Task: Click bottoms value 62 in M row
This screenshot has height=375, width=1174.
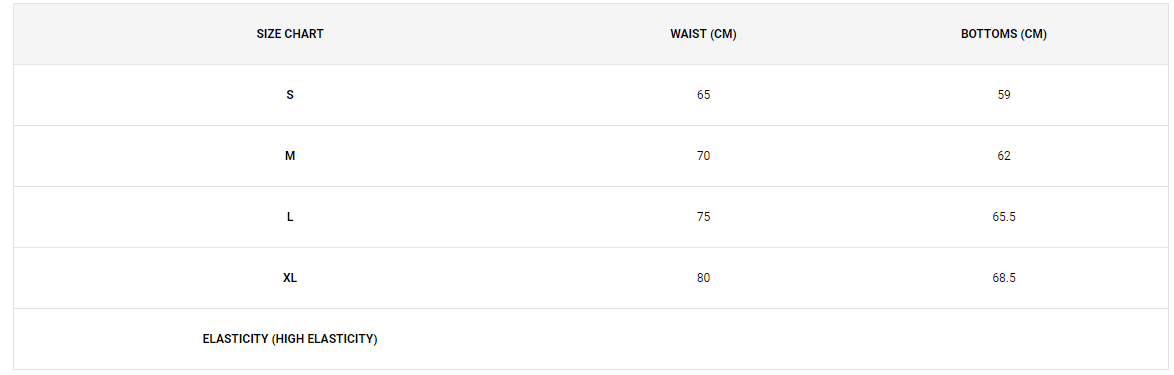Action: (x=1003, y=156)
